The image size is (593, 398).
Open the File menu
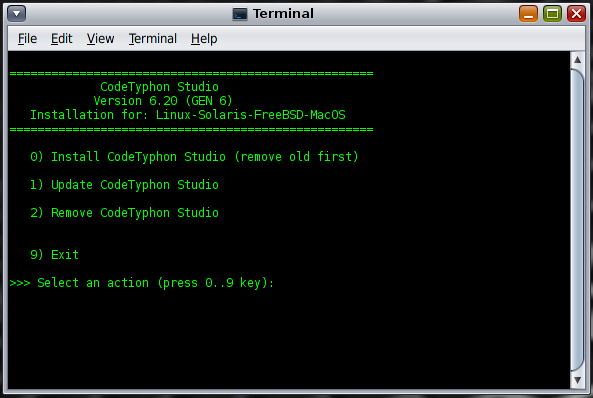click(x=27, y=39)
